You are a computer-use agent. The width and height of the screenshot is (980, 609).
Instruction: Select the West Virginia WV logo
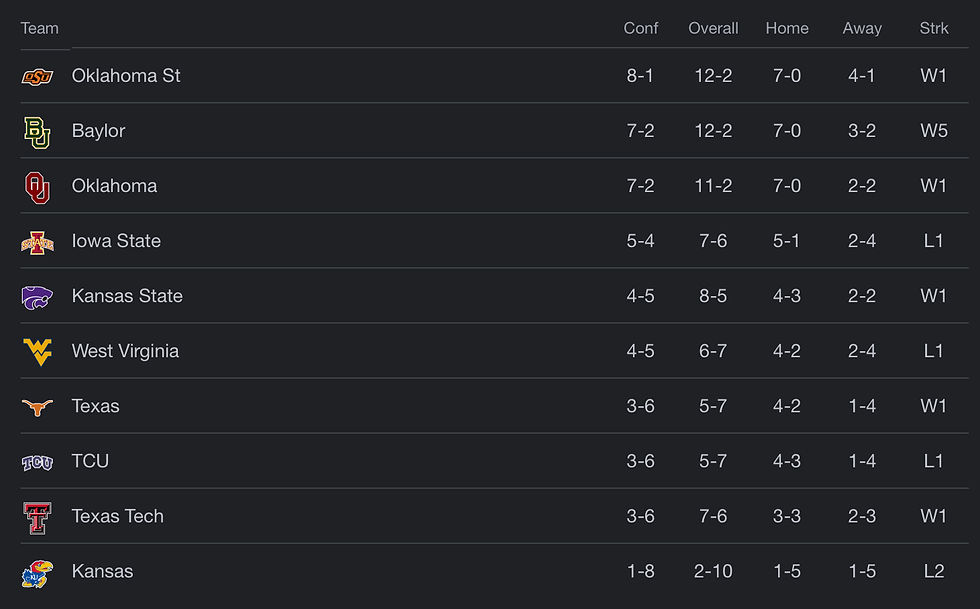point(38,352)
